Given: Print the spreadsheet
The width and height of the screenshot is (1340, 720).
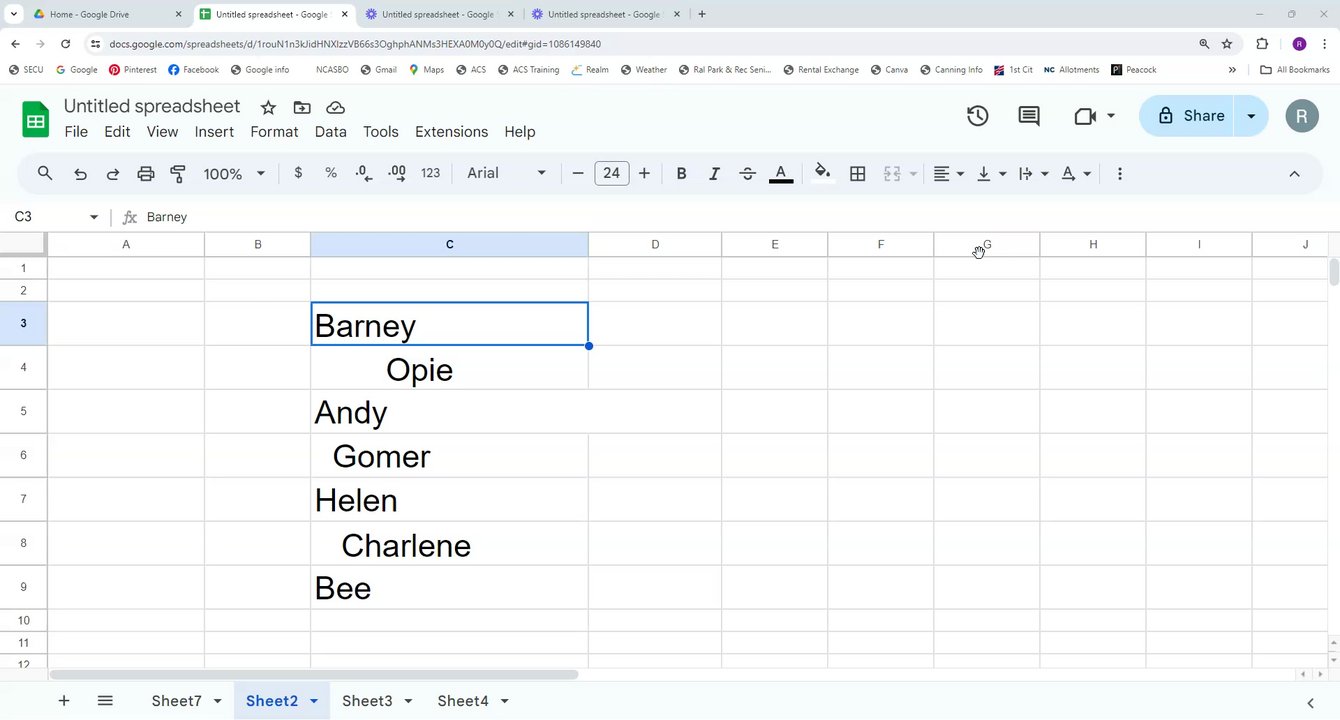Looking at the screenshot, I should tap(146, 174).
